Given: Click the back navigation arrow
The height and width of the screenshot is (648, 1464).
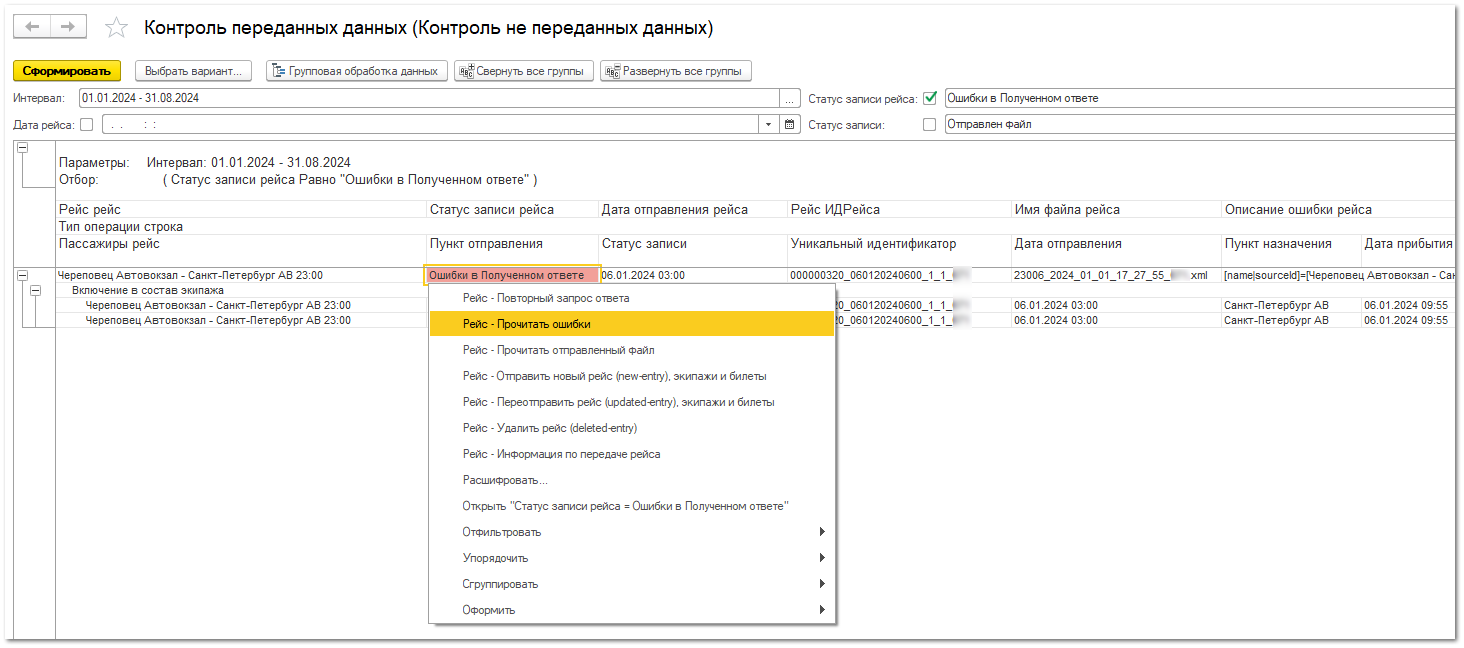Looking at the screenshot, I should pyautogui.click(x=31, y=27).
